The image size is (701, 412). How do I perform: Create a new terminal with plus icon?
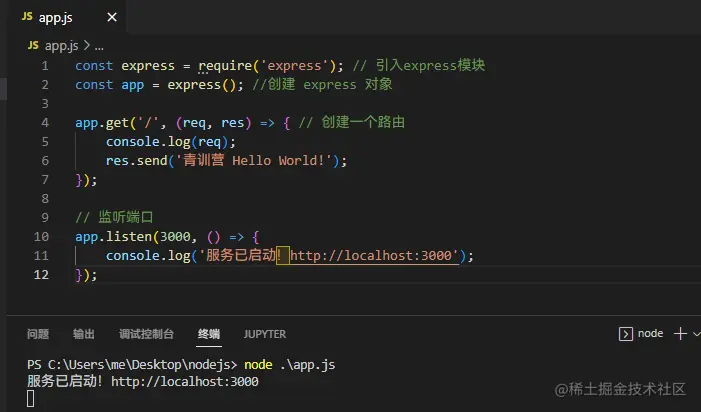(680, 333)
